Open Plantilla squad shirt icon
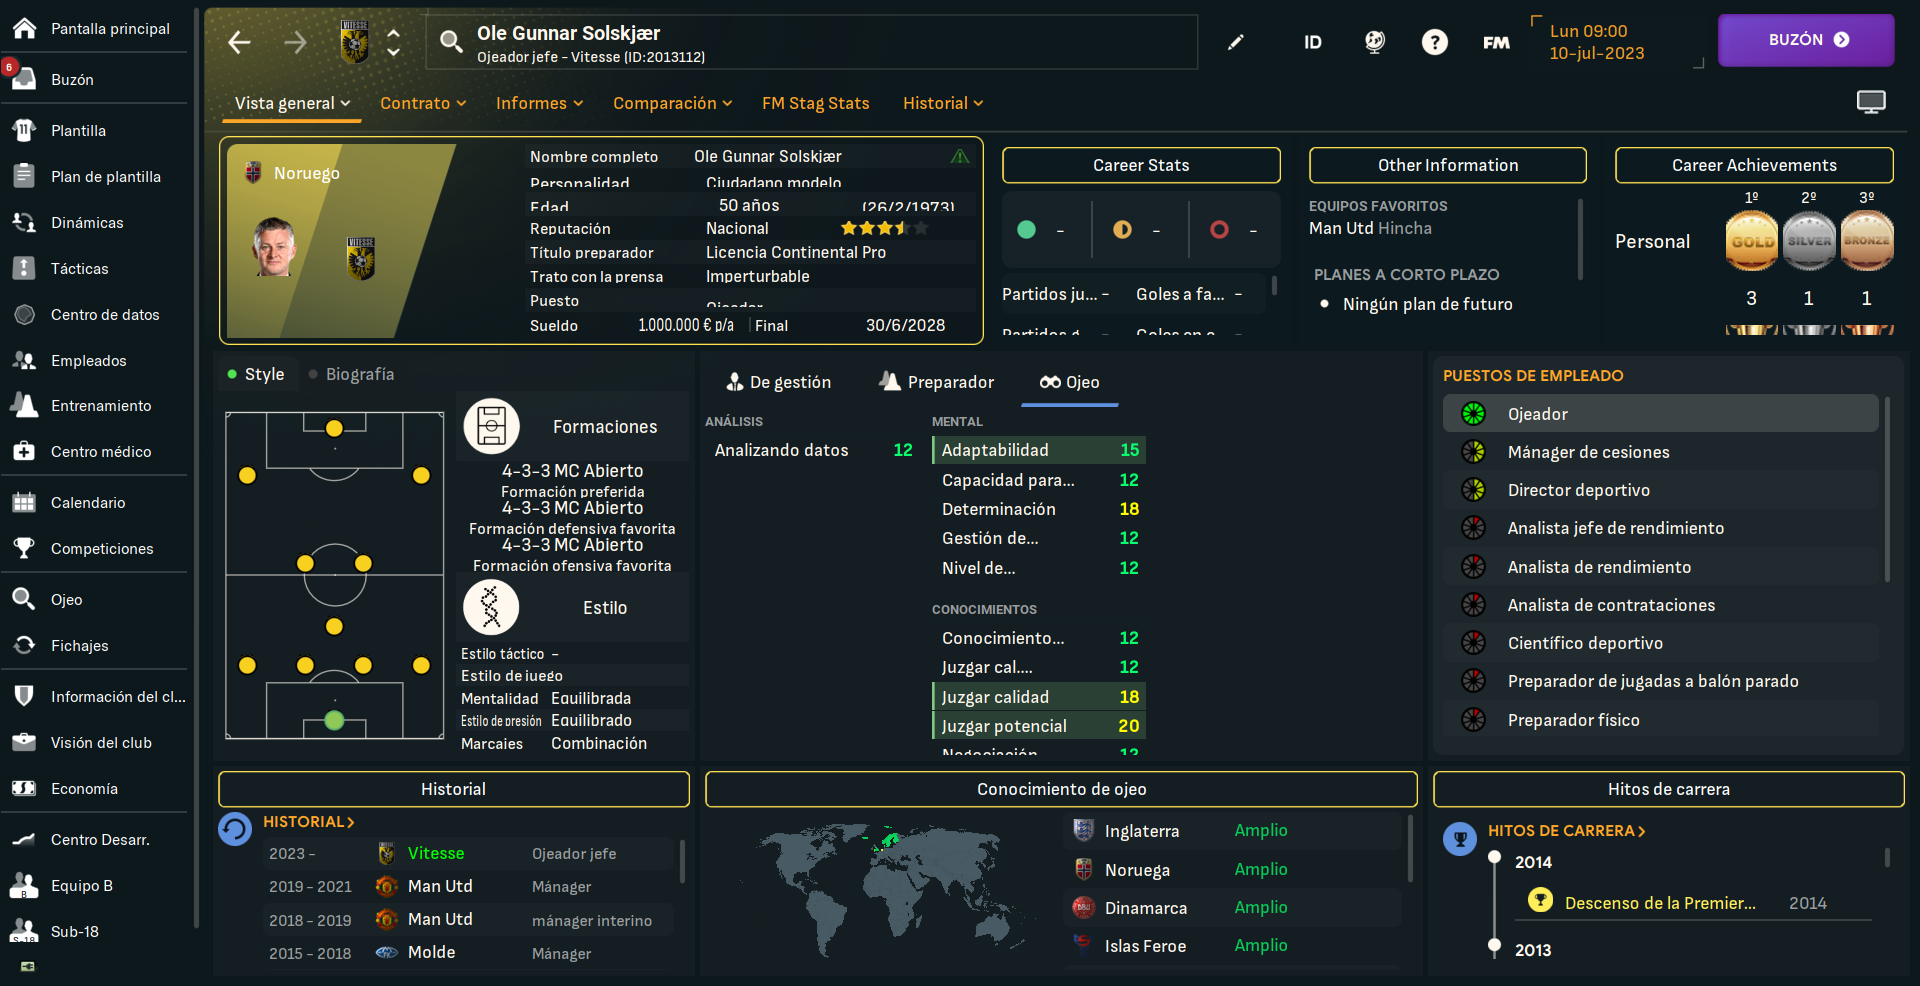 coord(25,131)
